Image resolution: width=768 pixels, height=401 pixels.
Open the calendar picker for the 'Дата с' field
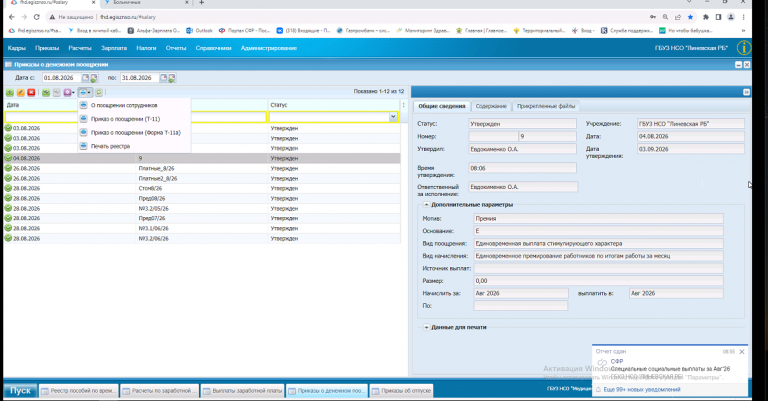click(85, 78)
